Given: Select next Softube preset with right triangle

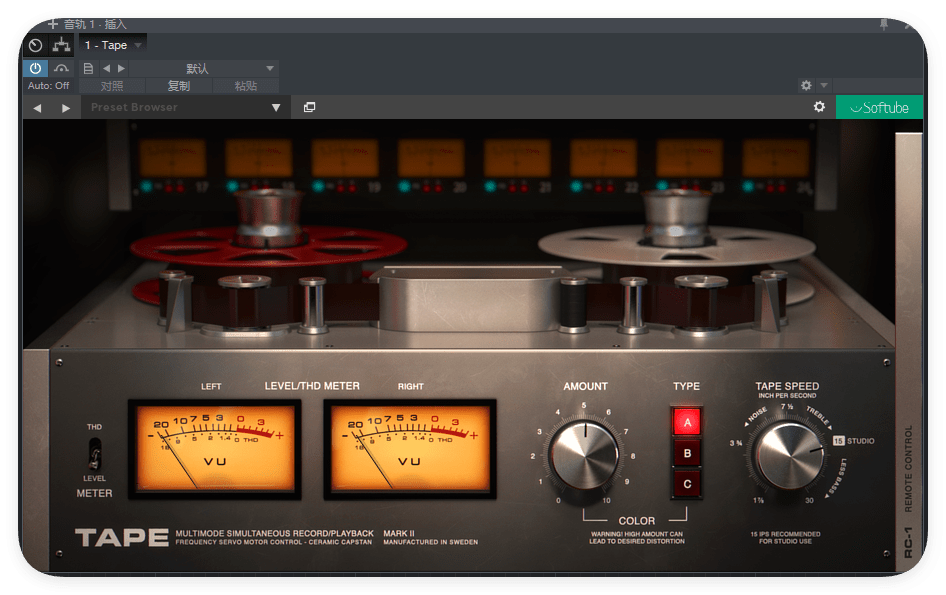Looking at the screenshot, I should tap(66, 107).
